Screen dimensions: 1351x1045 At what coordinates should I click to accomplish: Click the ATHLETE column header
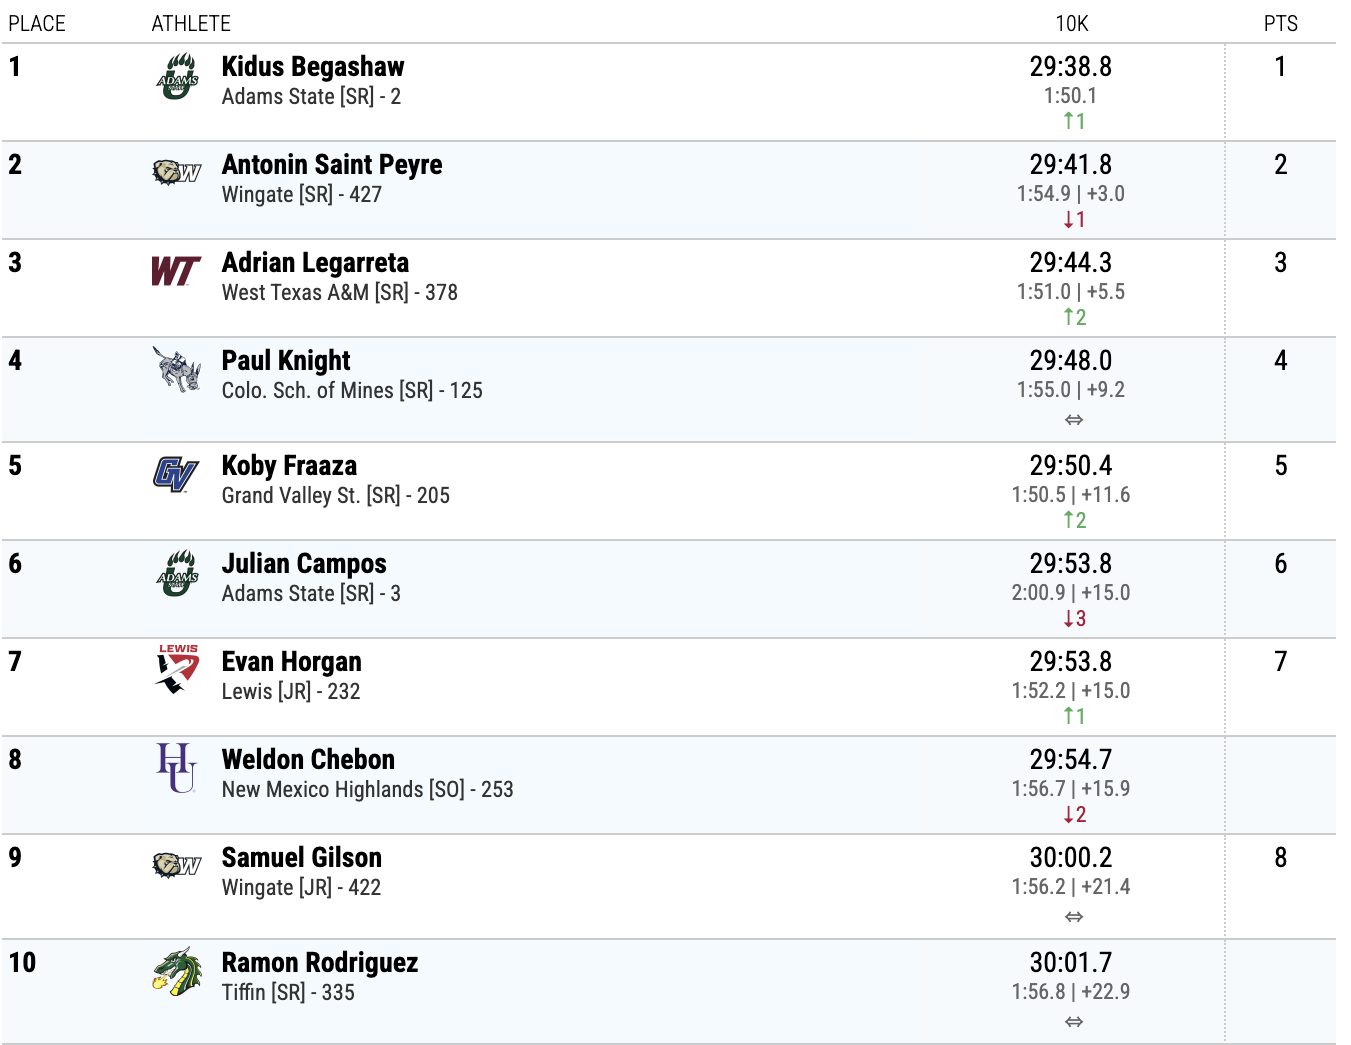191,24
